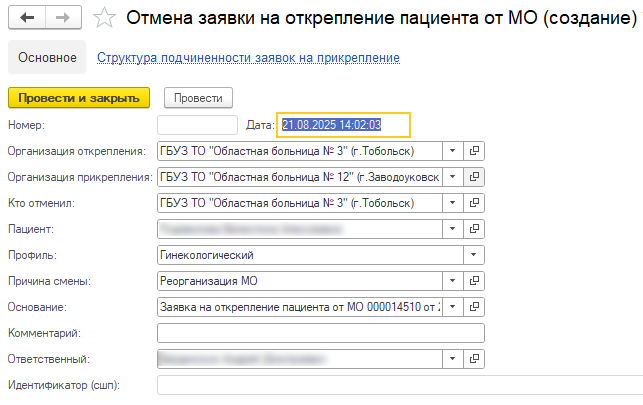
Task: Open the Организация открепления record via open icon
Action: pyautogui.click(x=475, y=151)
